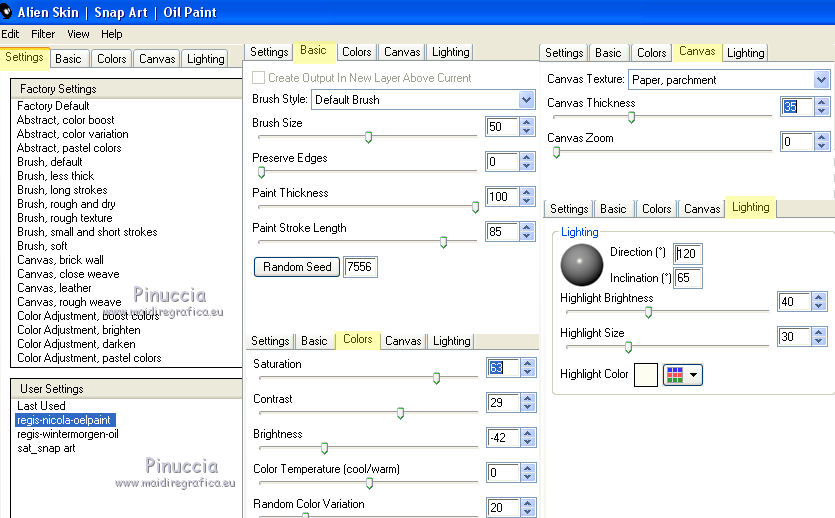Viewport: 835px width, 518px height.
Task: Click the Random Seed value field 7556
Action: (360, 267)
